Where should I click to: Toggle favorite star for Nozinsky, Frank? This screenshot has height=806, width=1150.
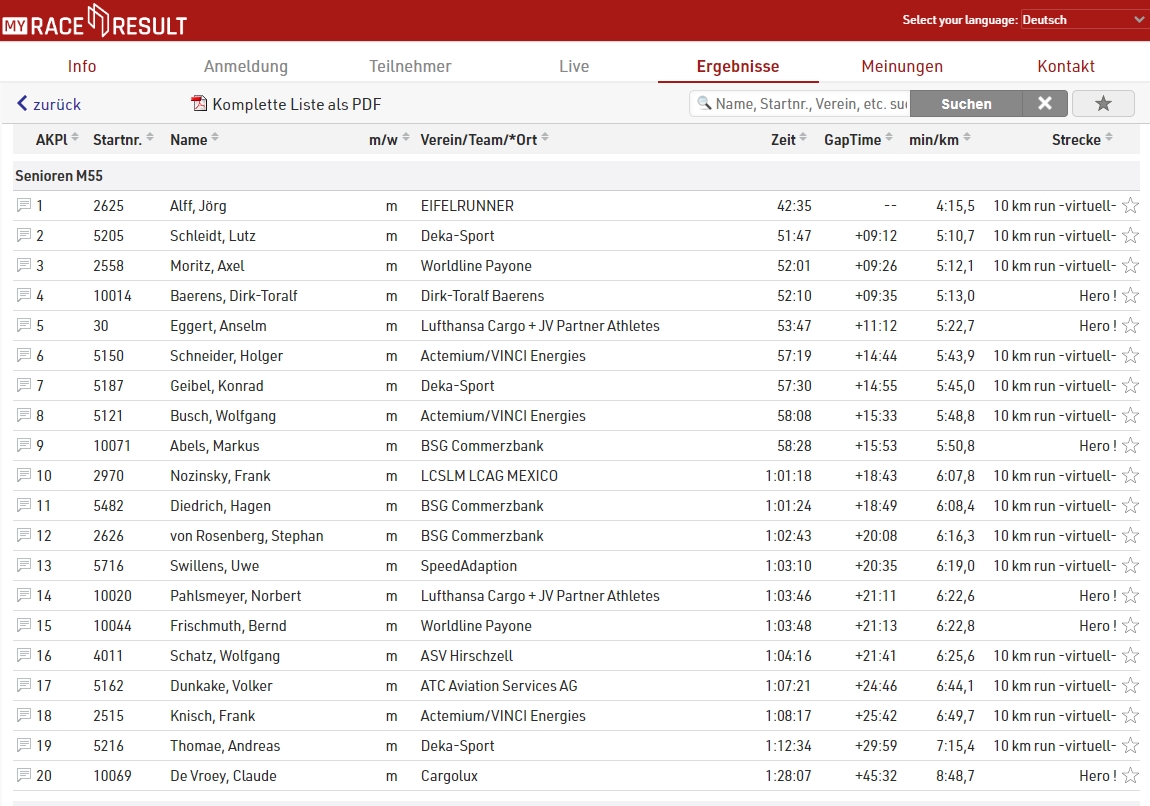tap(1130, 475)
